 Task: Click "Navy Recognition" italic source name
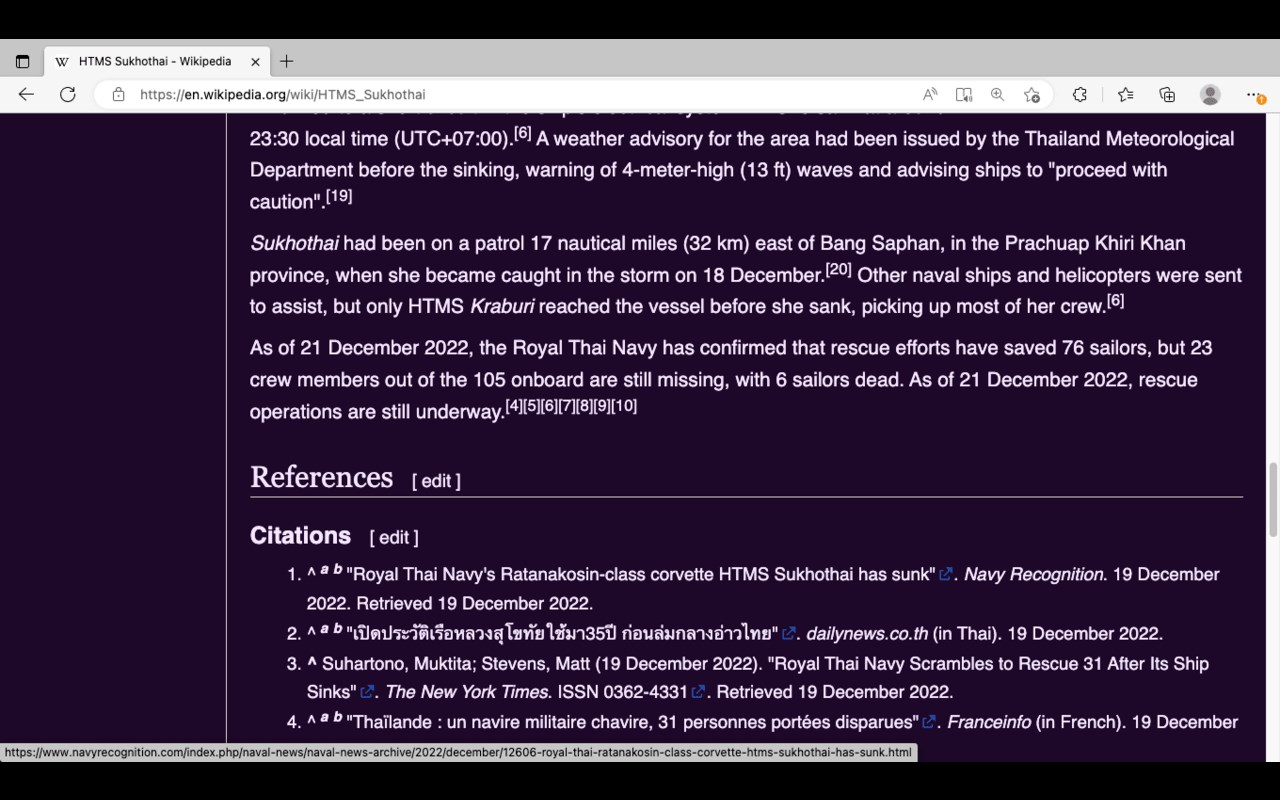1034,574
